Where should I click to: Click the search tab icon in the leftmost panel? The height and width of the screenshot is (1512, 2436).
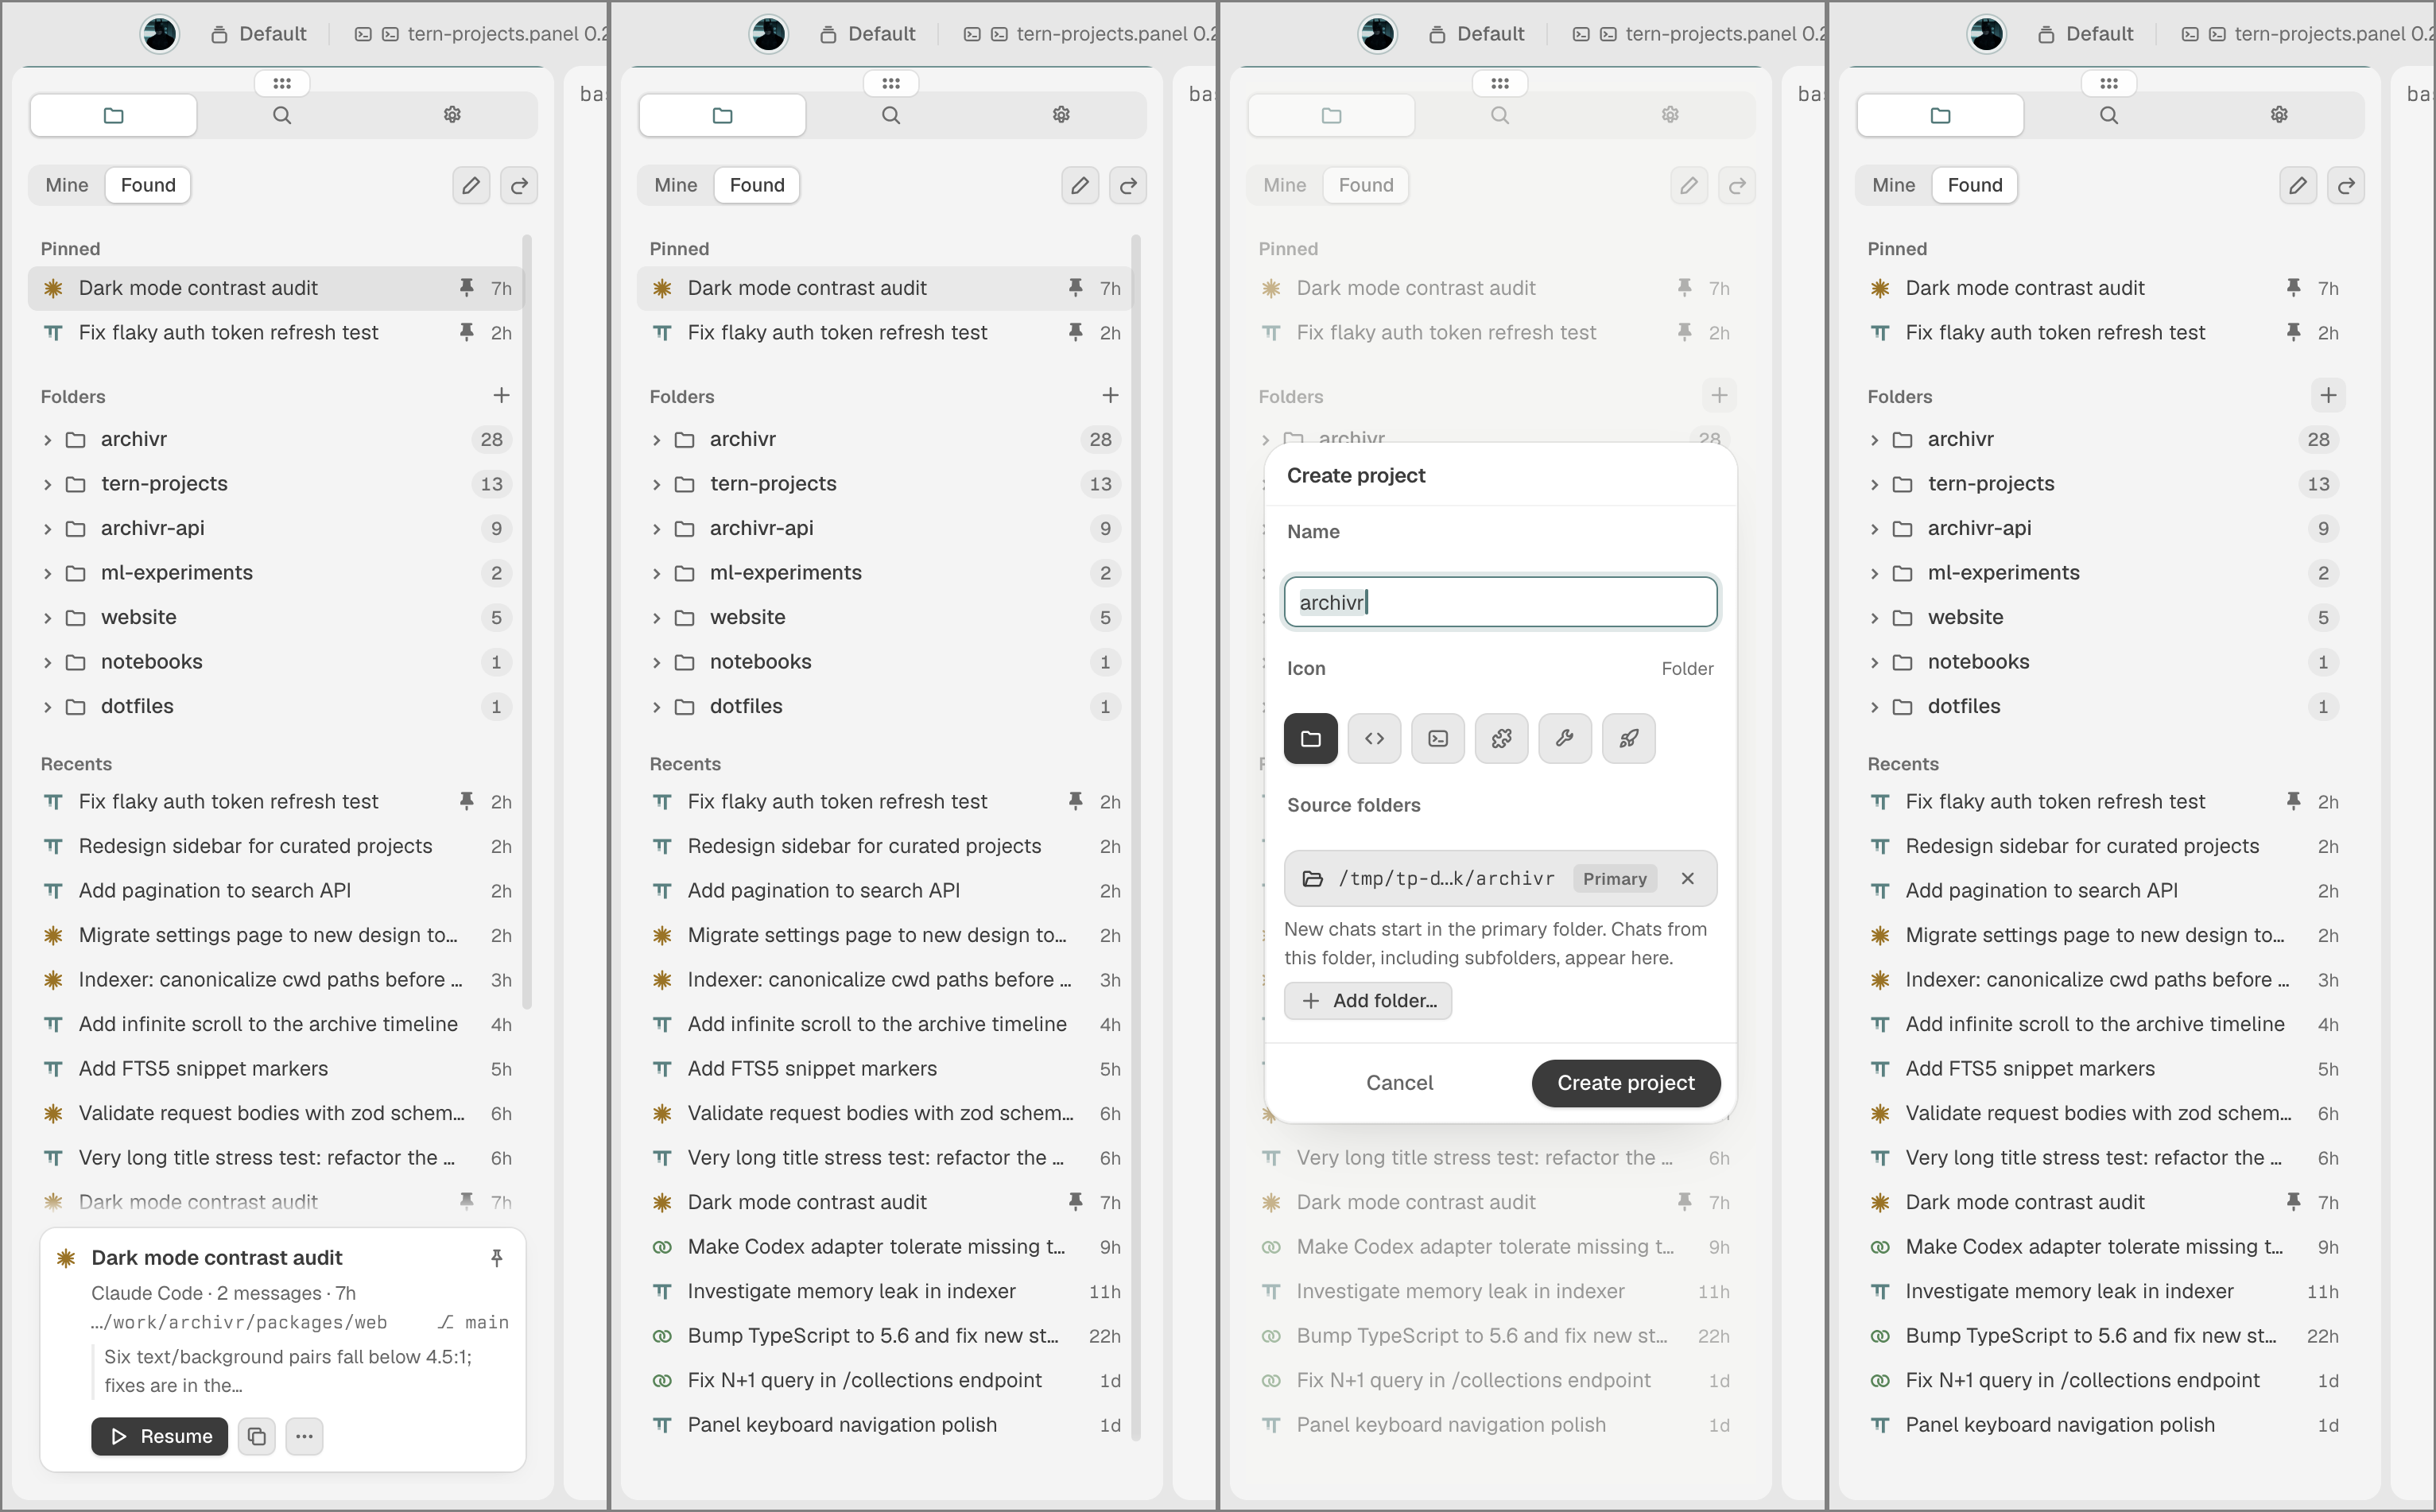coord(282,115)
